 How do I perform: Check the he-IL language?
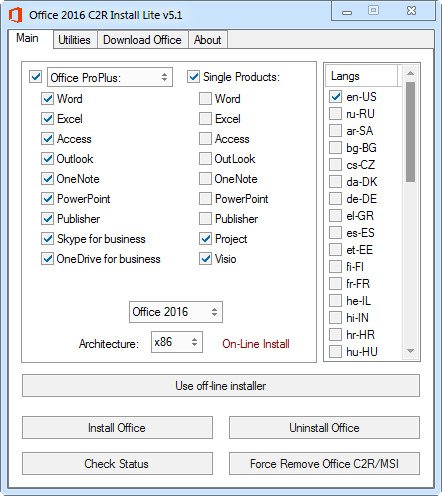coord(335,301)
